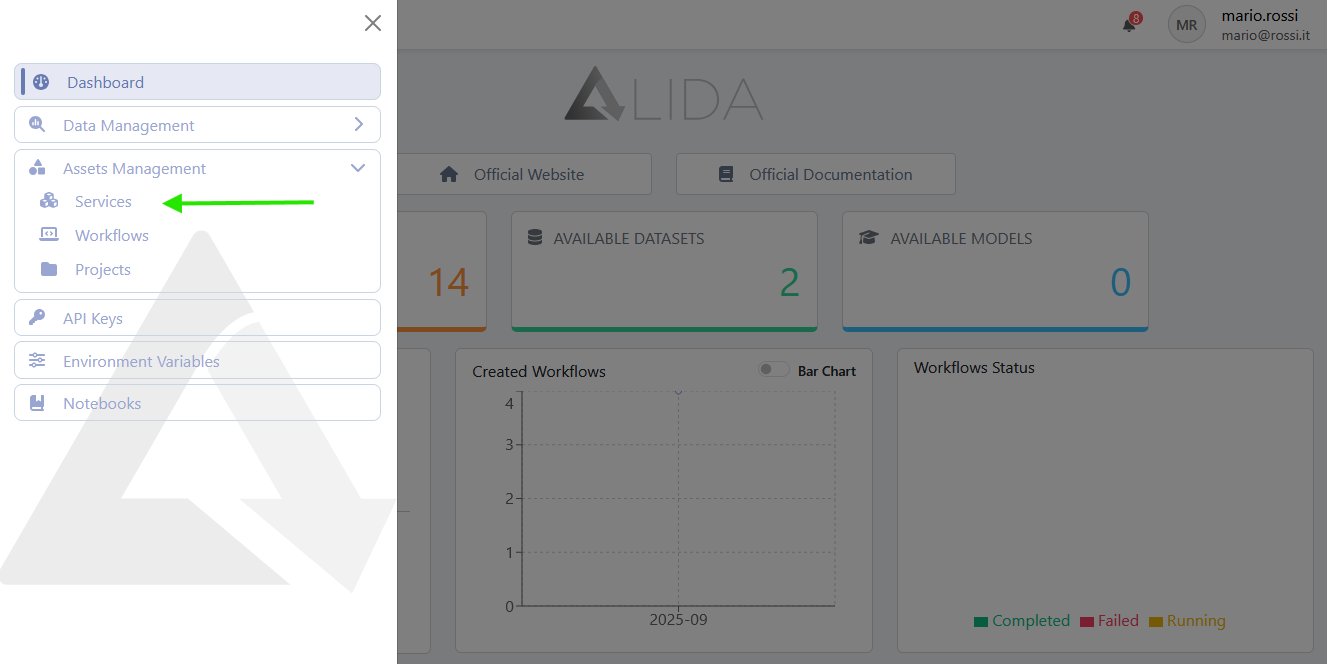Click the Available Models graduation cap icon
Screen dimensions: 1327x664
(868, 238)
